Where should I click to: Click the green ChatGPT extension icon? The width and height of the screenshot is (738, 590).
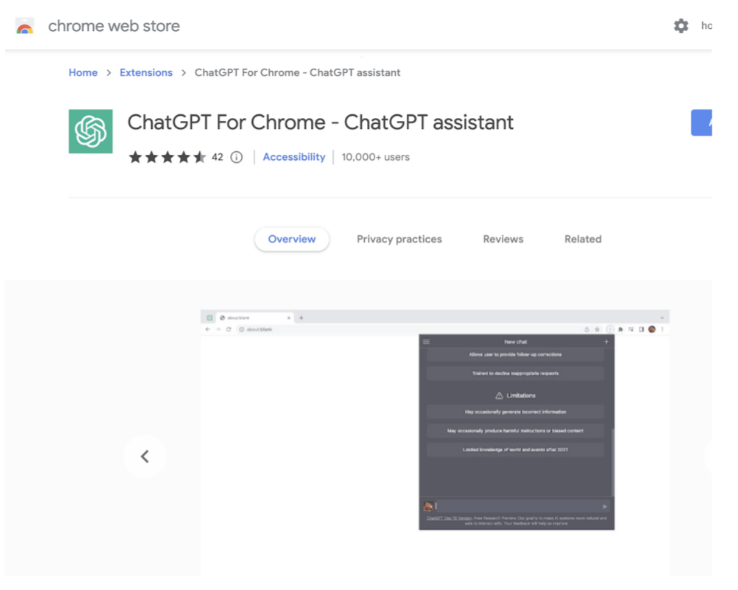[x=91, y=131]
